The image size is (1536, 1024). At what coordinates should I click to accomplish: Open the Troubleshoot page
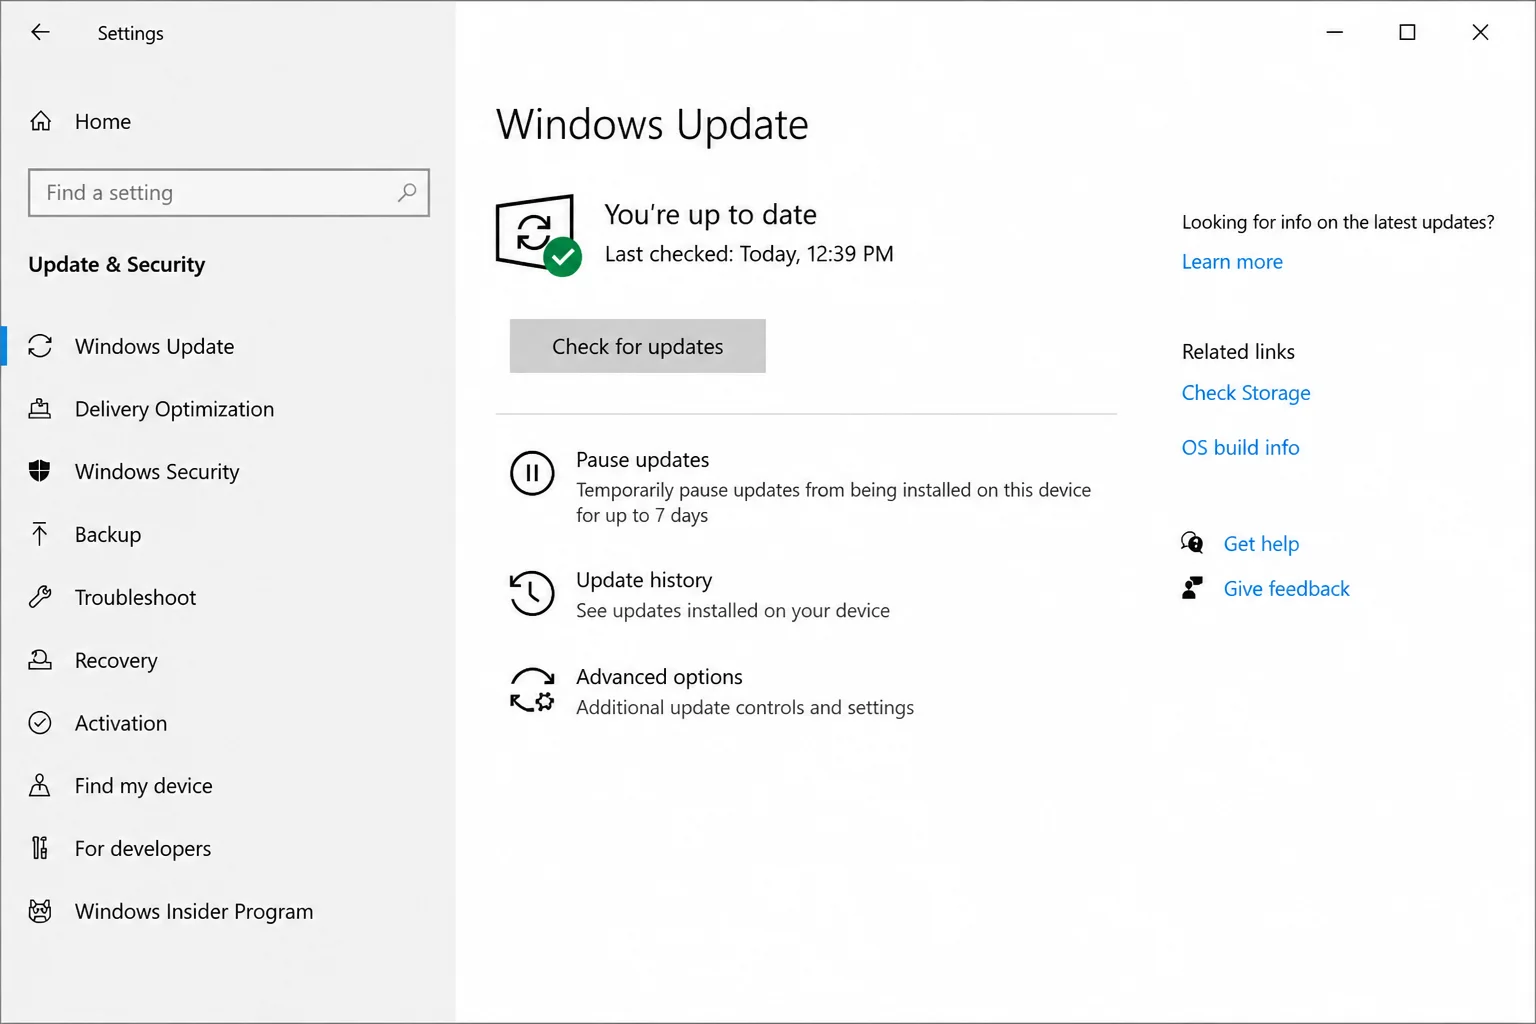pyautogui.click(x=136, y=597)
